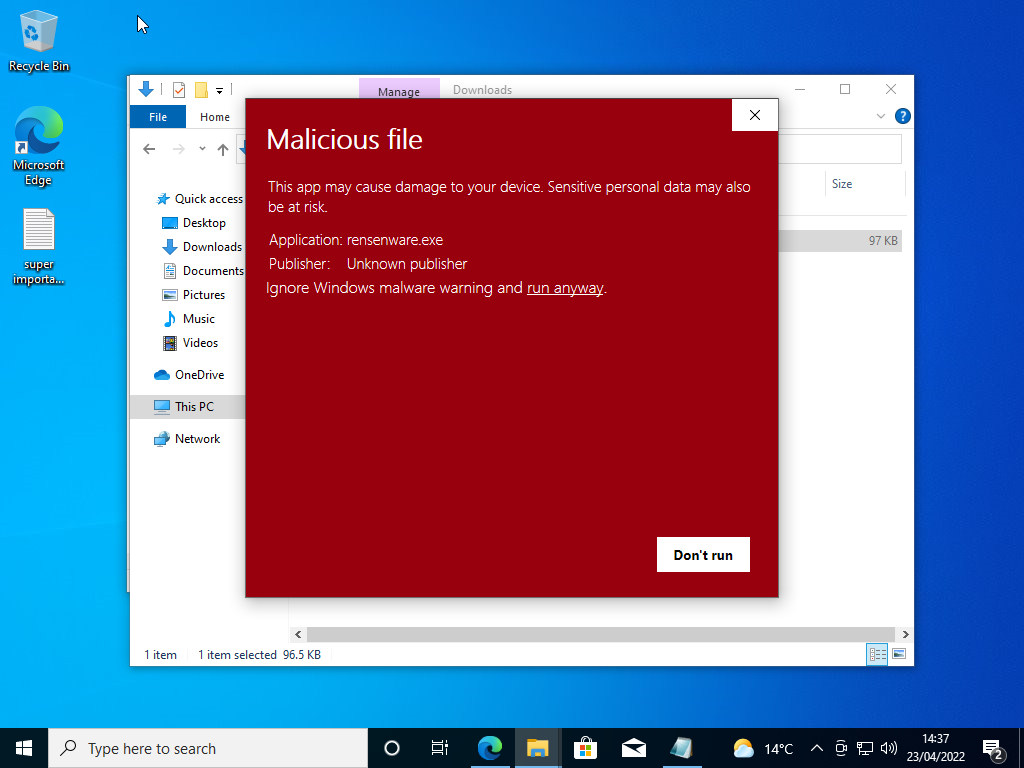1024x768 pixels.
Task: Switch to the Home ribbon tab
Action: pyautogui.click(x=214, y=116)
